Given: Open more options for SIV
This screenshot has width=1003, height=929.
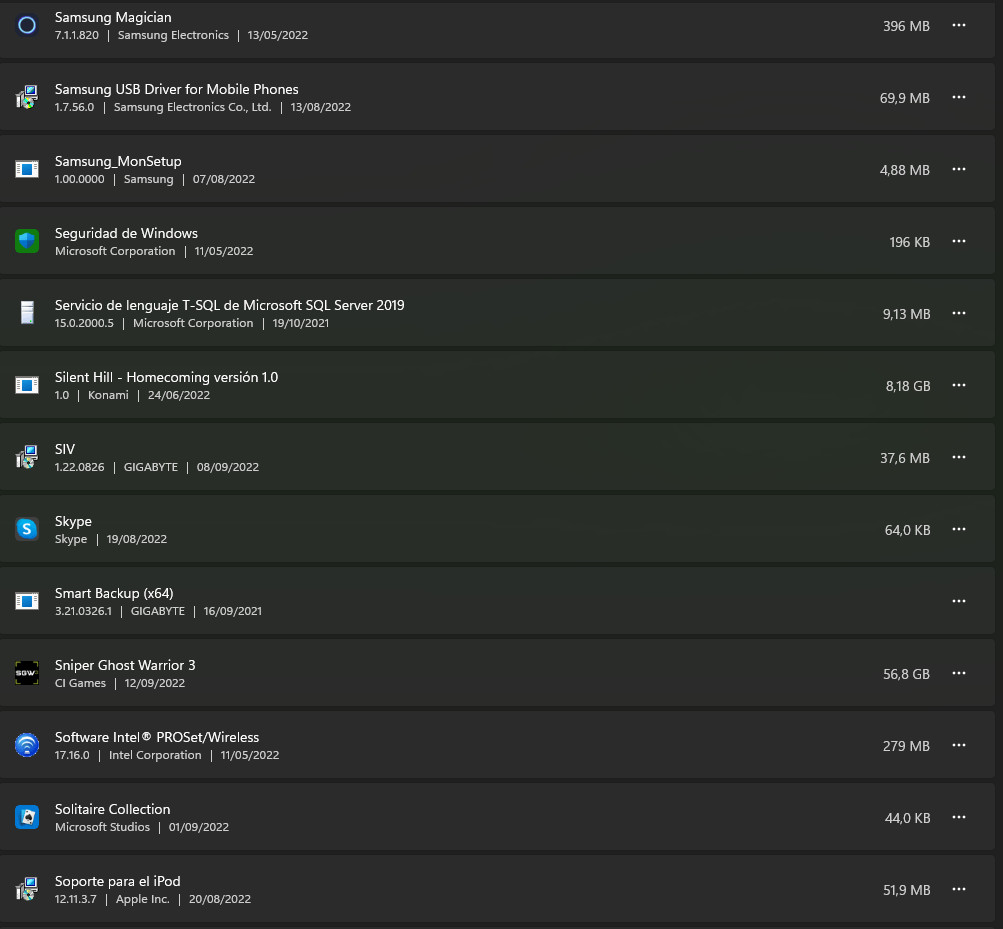Looking at the screenshot, I should click(959, 457).
